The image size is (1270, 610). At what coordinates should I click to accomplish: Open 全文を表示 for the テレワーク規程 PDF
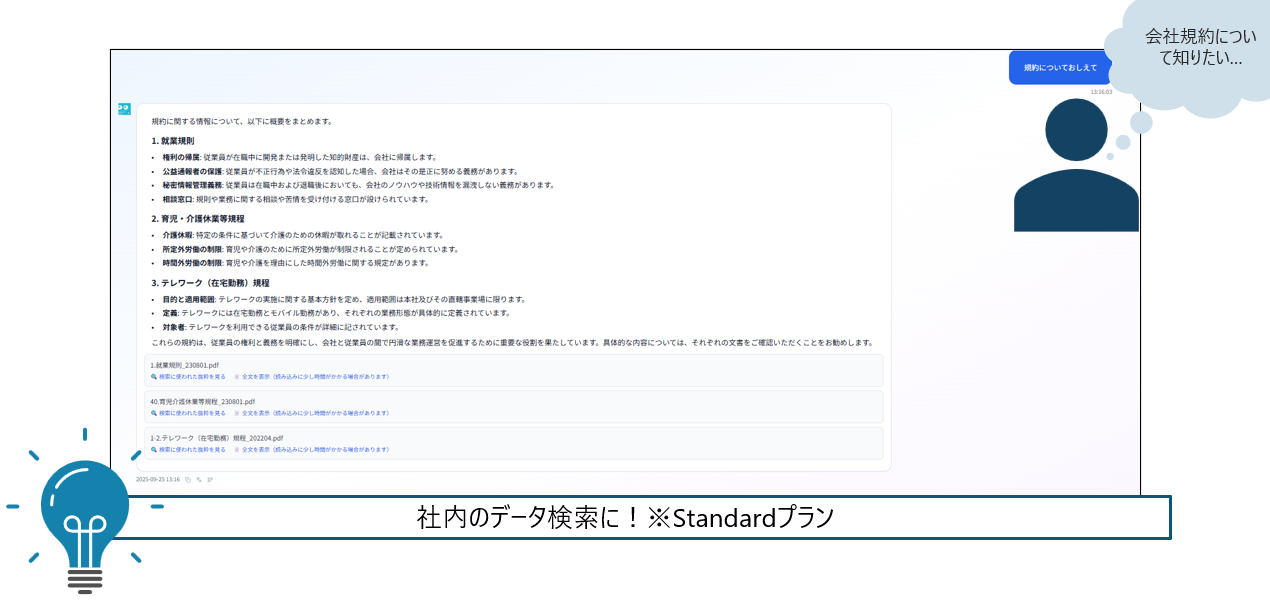click(x=314, y=450)
